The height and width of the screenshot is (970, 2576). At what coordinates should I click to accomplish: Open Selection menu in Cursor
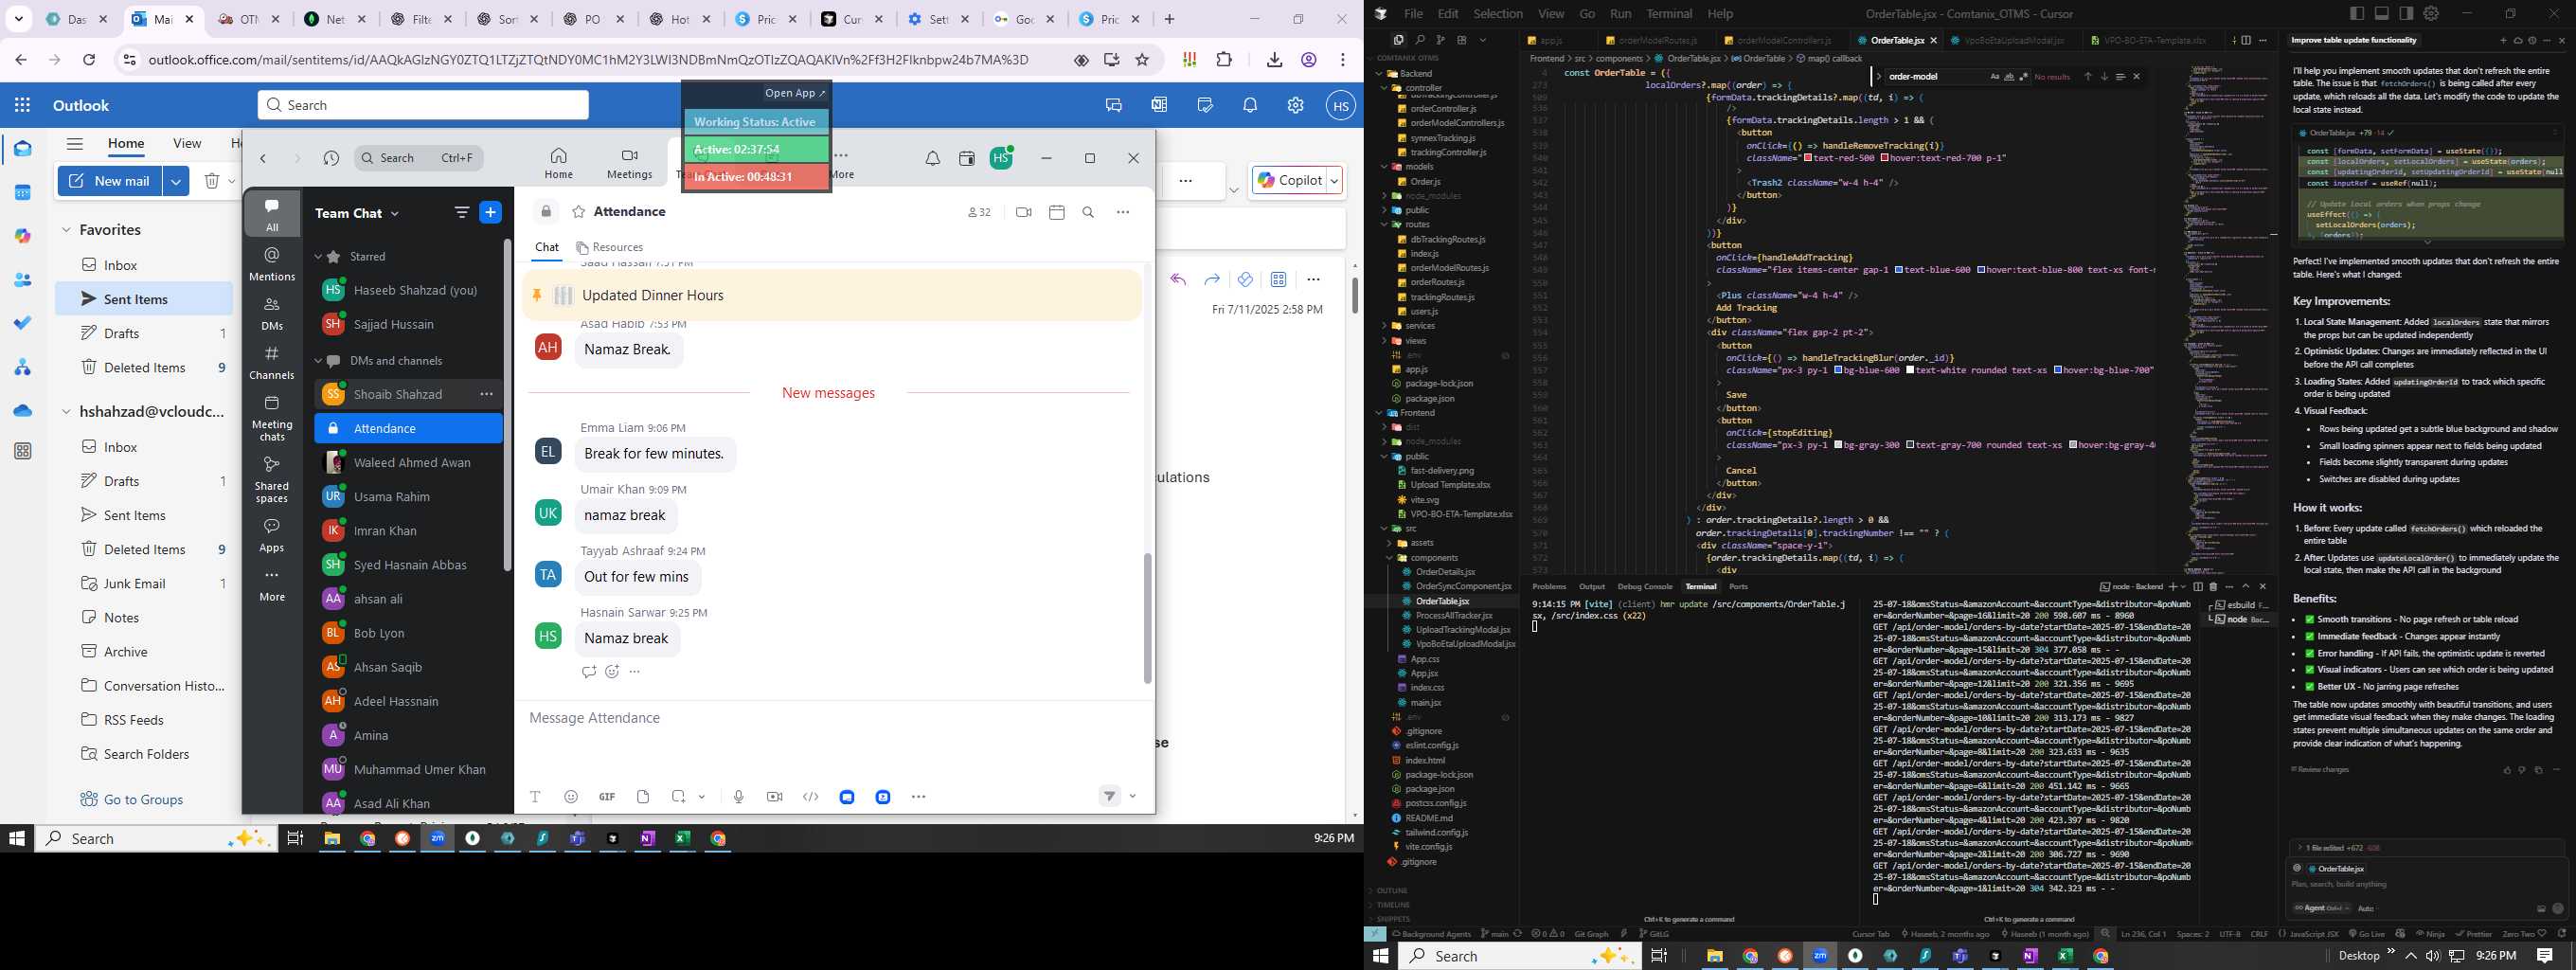tap(1498, 13)
